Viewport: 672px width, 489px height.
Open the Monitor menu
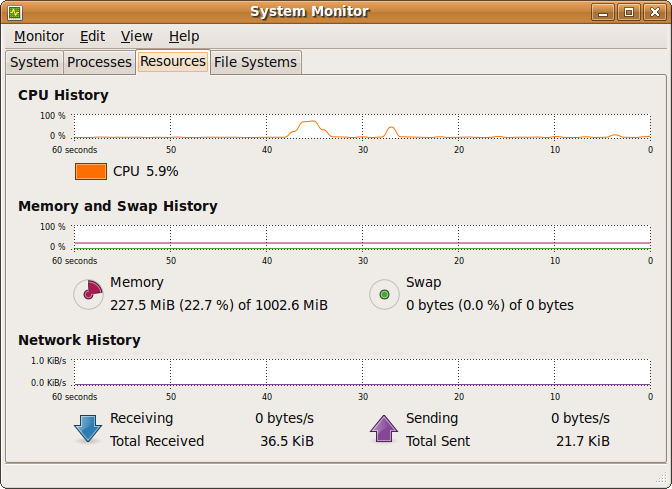39,36
